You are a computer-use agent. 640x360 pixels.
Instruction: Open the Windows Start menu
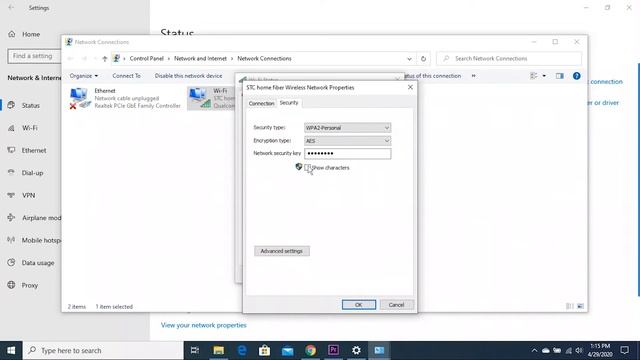[11, 350]
